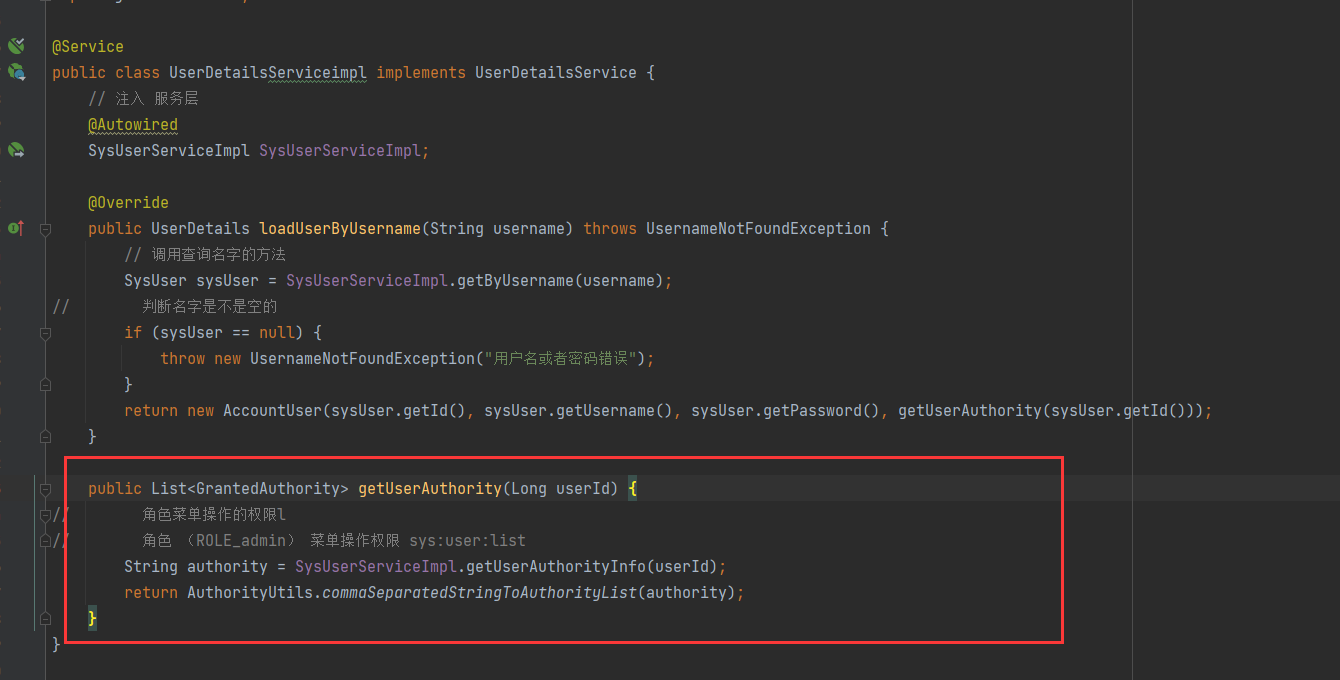The image size is (1340, 680).
Task: Click the throw keyword
Action: click(183, 359)
